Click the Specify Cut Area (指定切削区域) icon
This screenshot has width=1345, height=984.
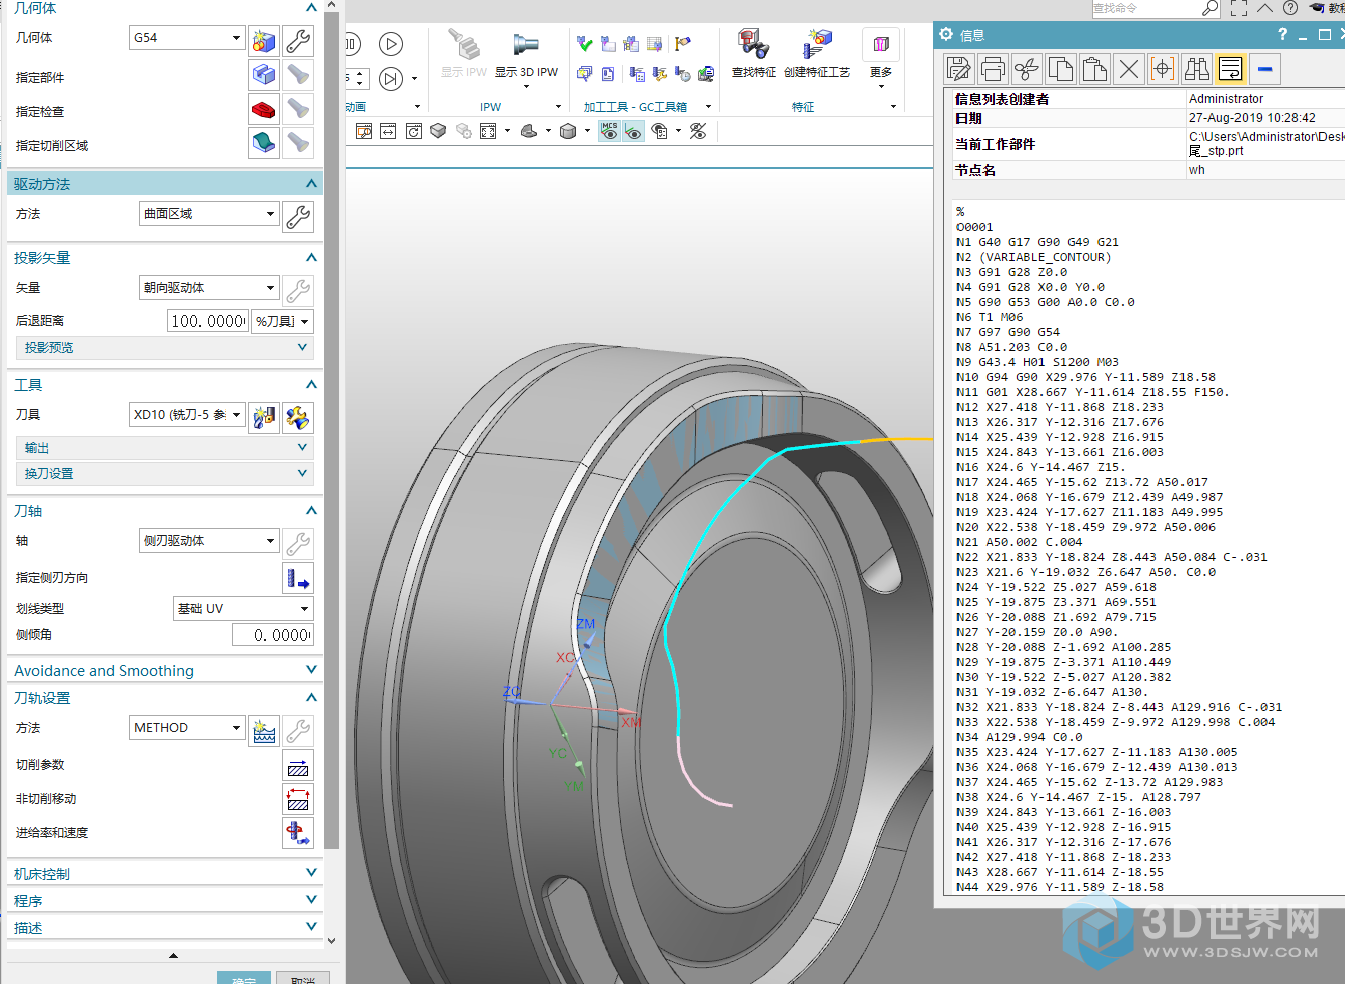tap(264, 143)
